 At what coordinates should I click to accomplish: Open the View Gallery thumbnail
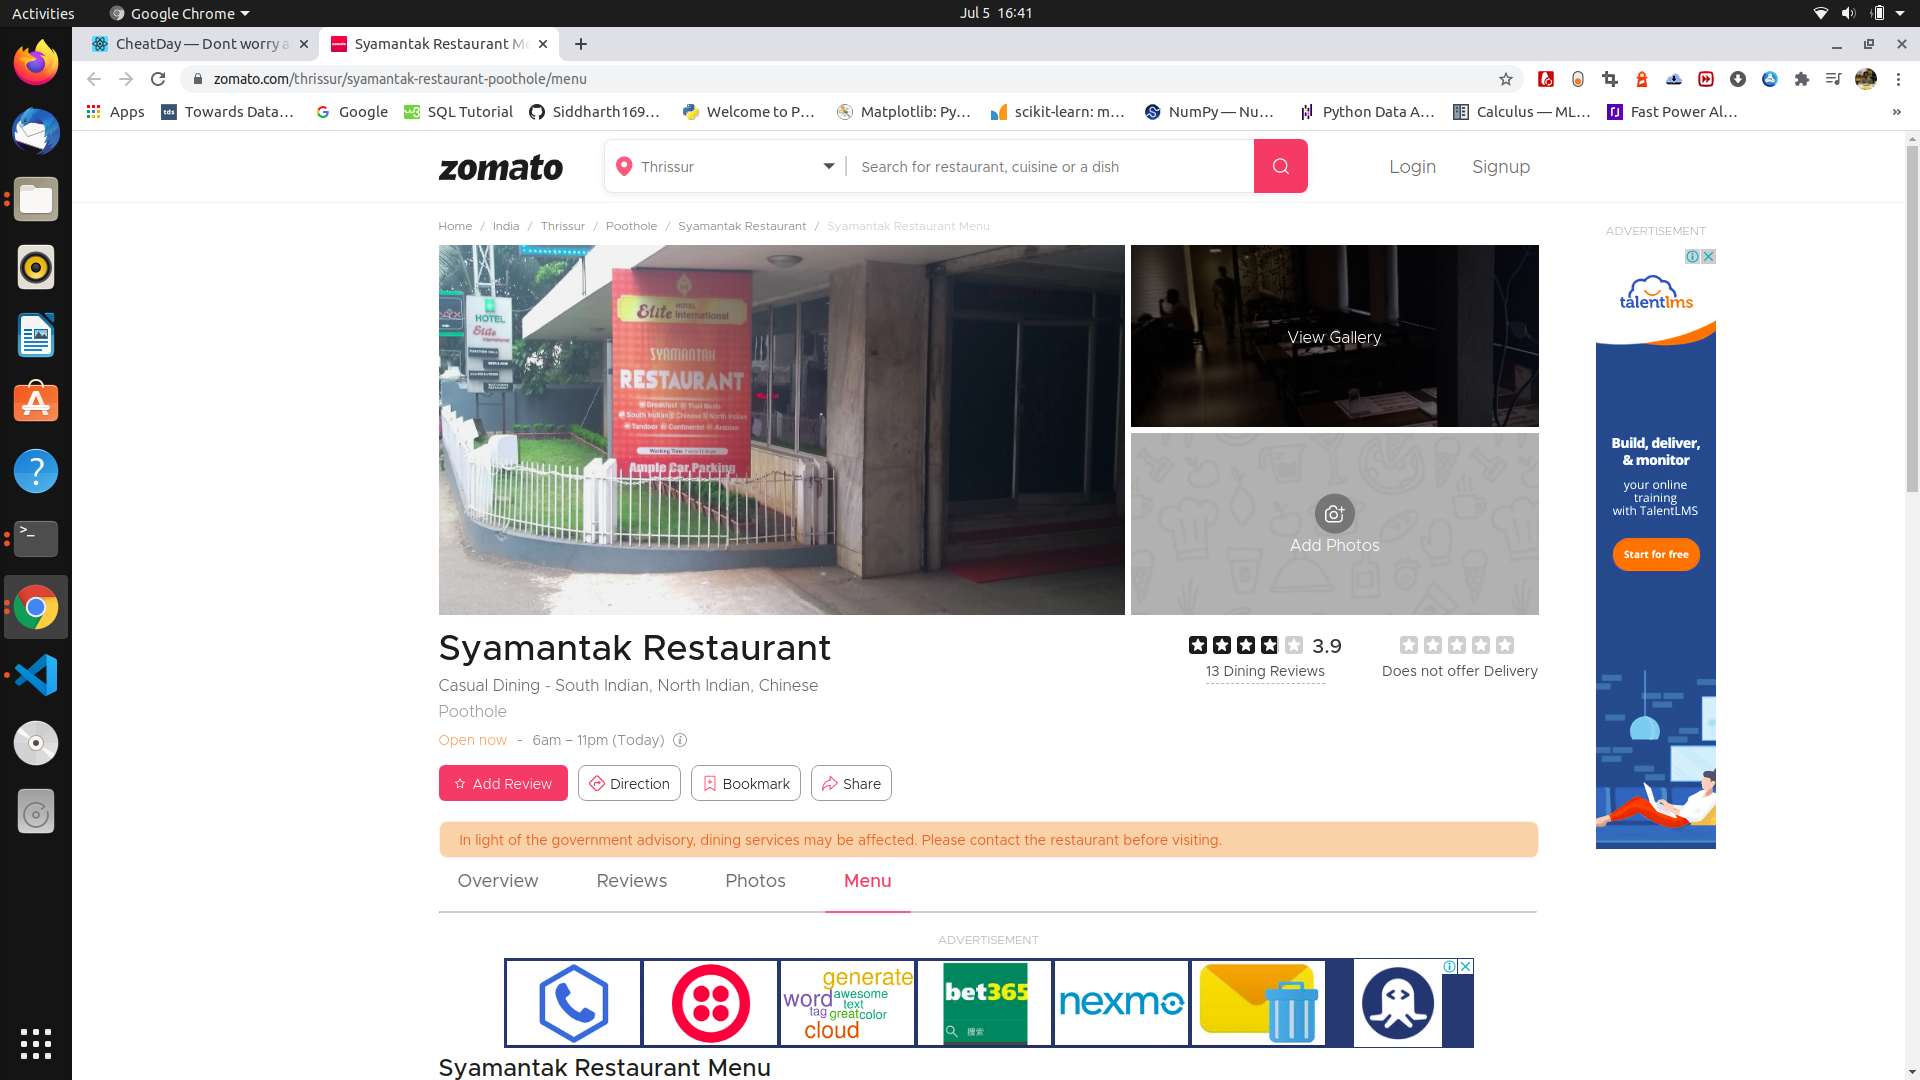point(1334,337)
